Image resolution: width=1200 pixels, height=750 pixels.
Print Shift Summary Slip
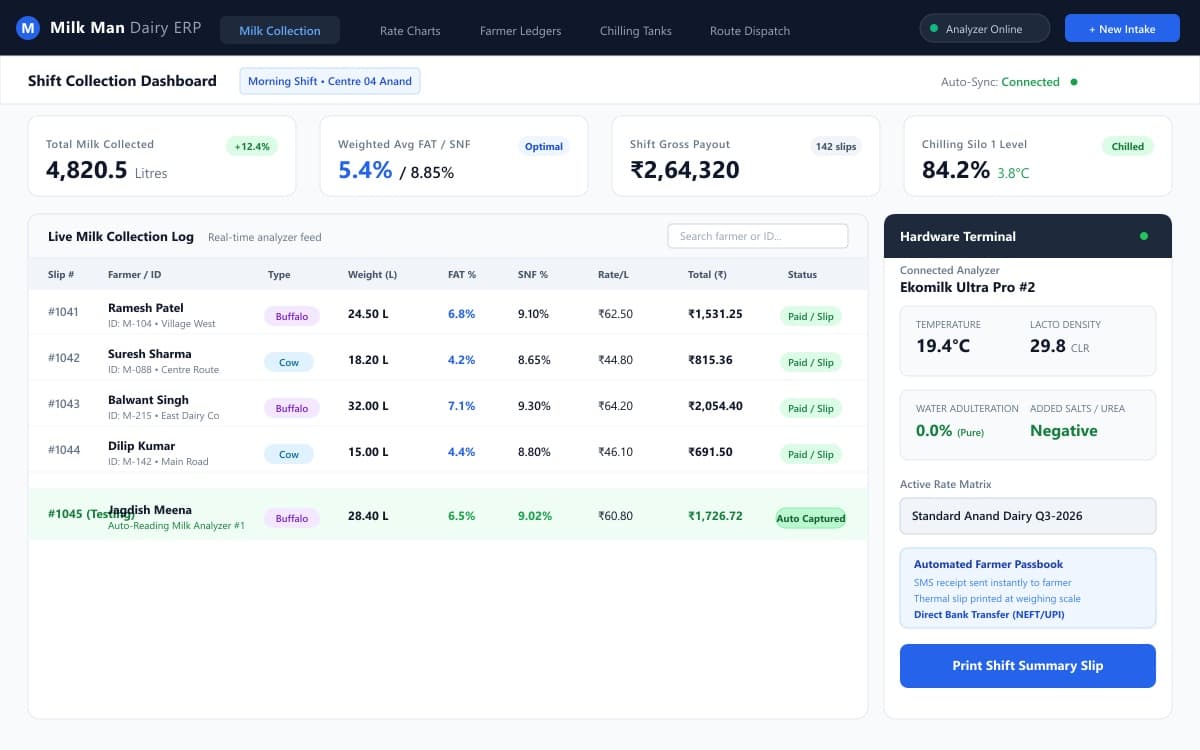click(1028, 666)
